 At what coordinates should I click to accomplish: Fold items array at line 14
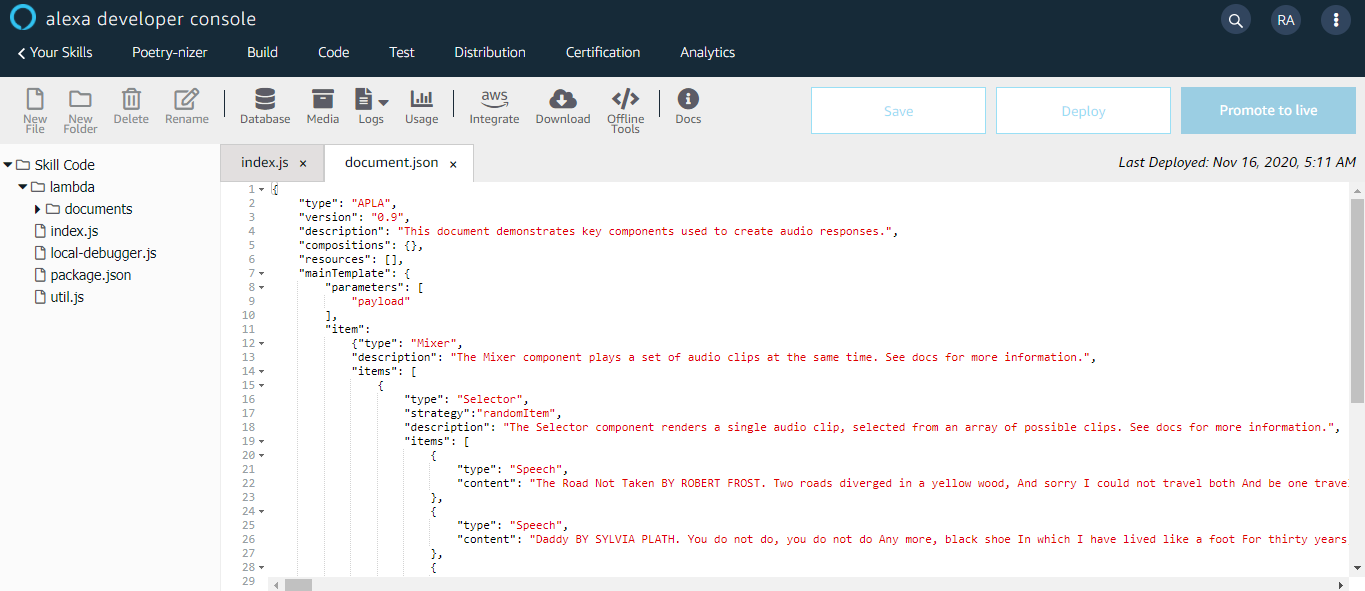(262, 371)
